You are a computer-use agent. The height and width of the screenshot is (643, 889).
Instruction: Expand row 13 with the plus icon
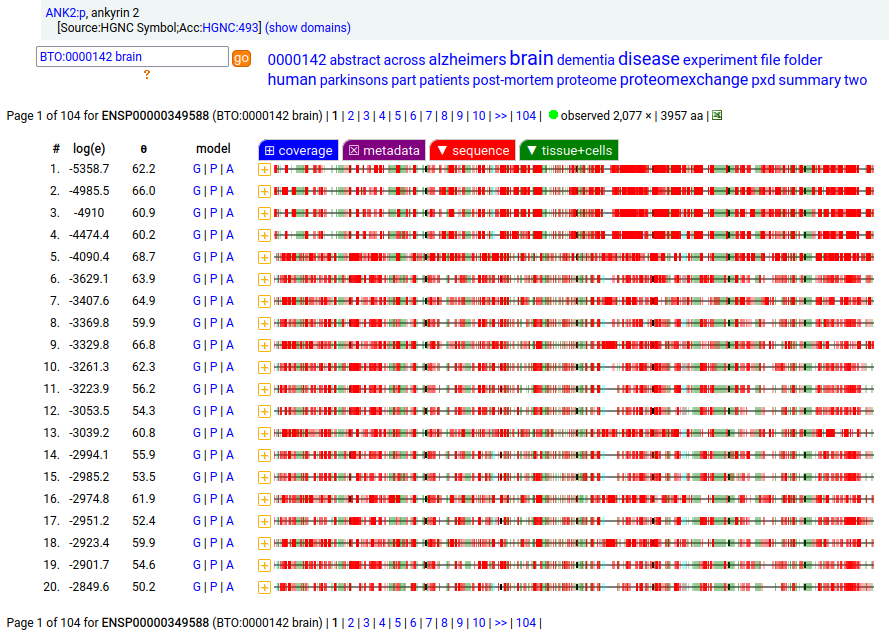coord(264,434)
